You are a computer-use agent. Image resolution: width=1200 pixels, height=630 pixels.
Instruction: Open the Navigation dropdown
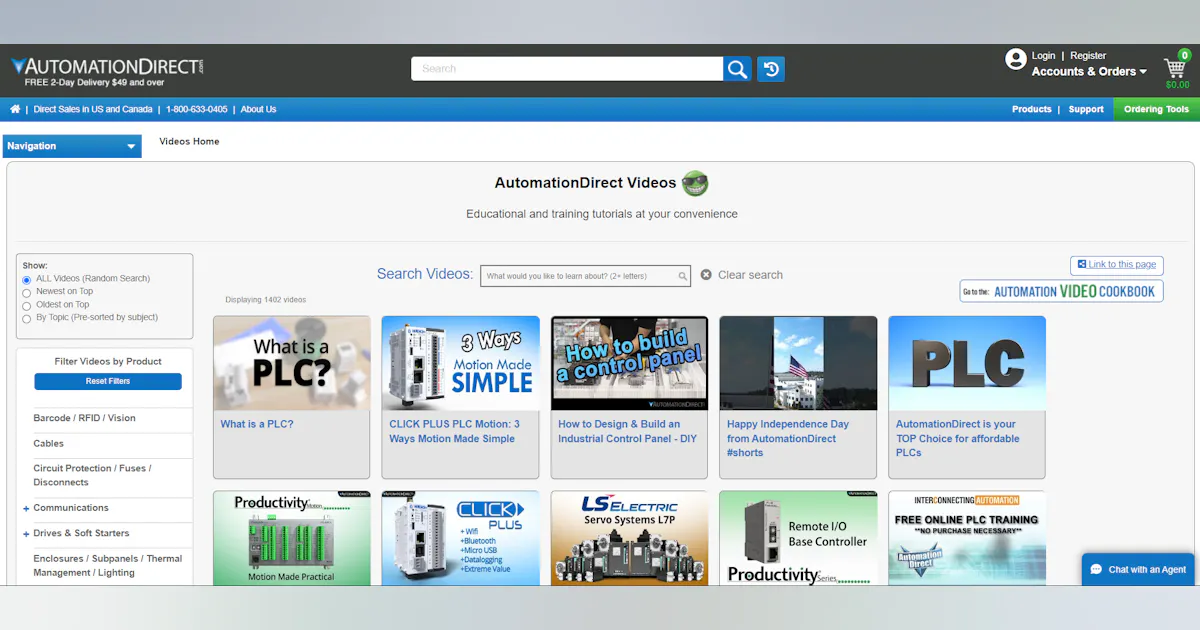coord(72,146)
